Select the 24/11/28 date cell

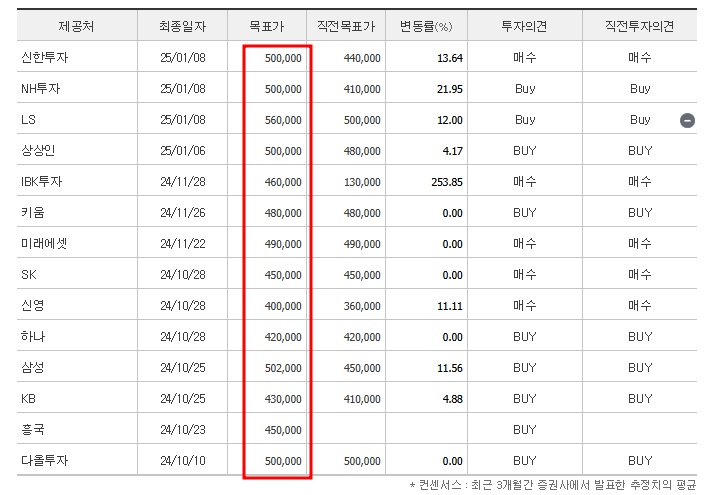coord(183,182)
